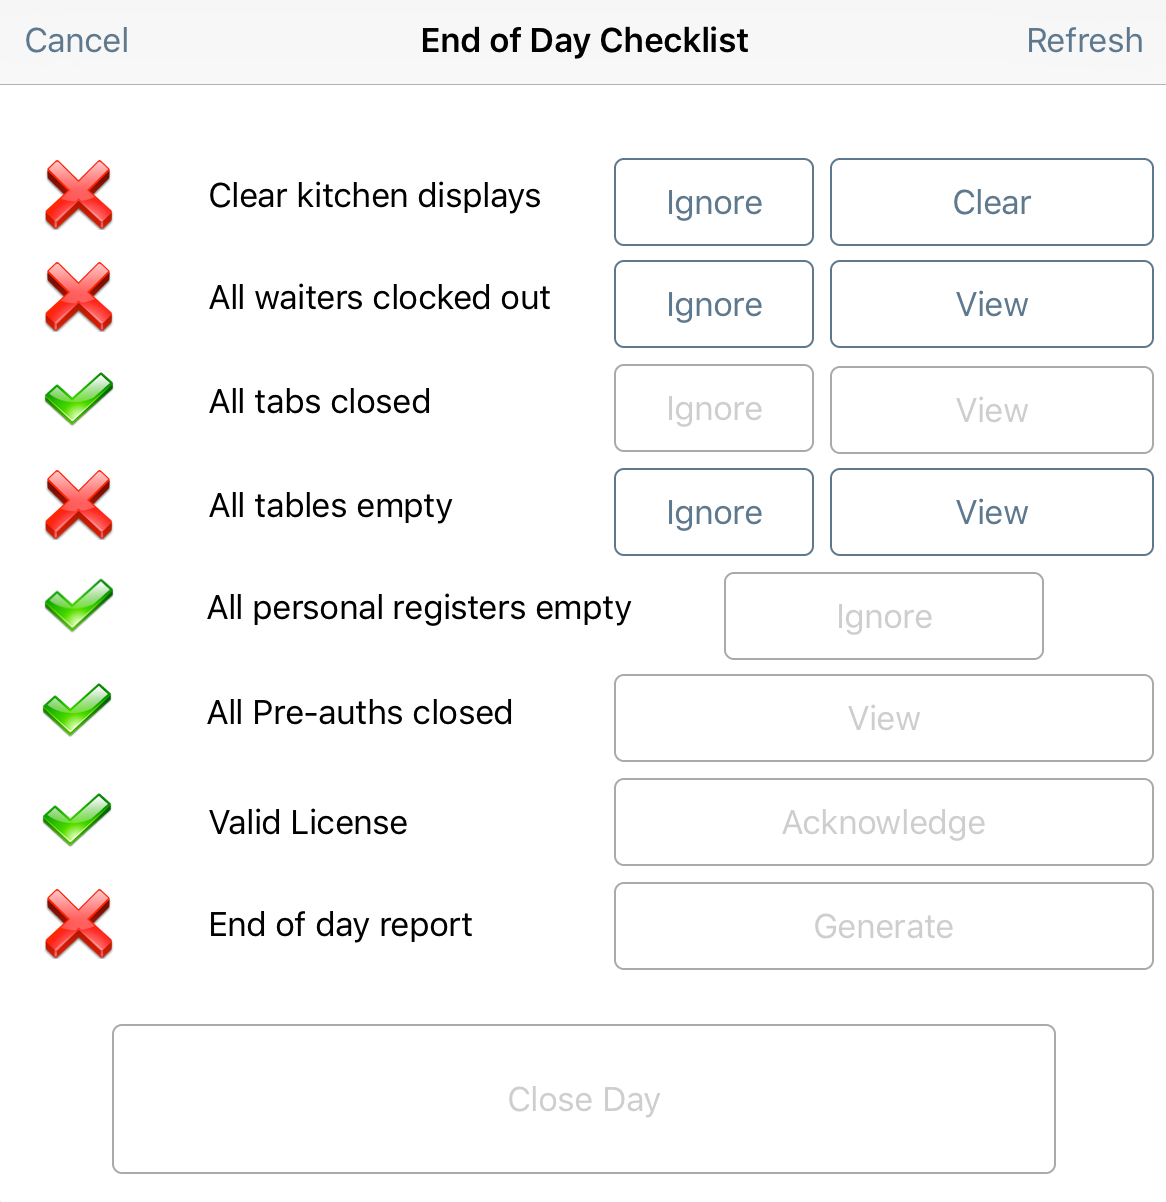
Task: Click the green checkmark for All tabs closed
Action: (78, 399)
